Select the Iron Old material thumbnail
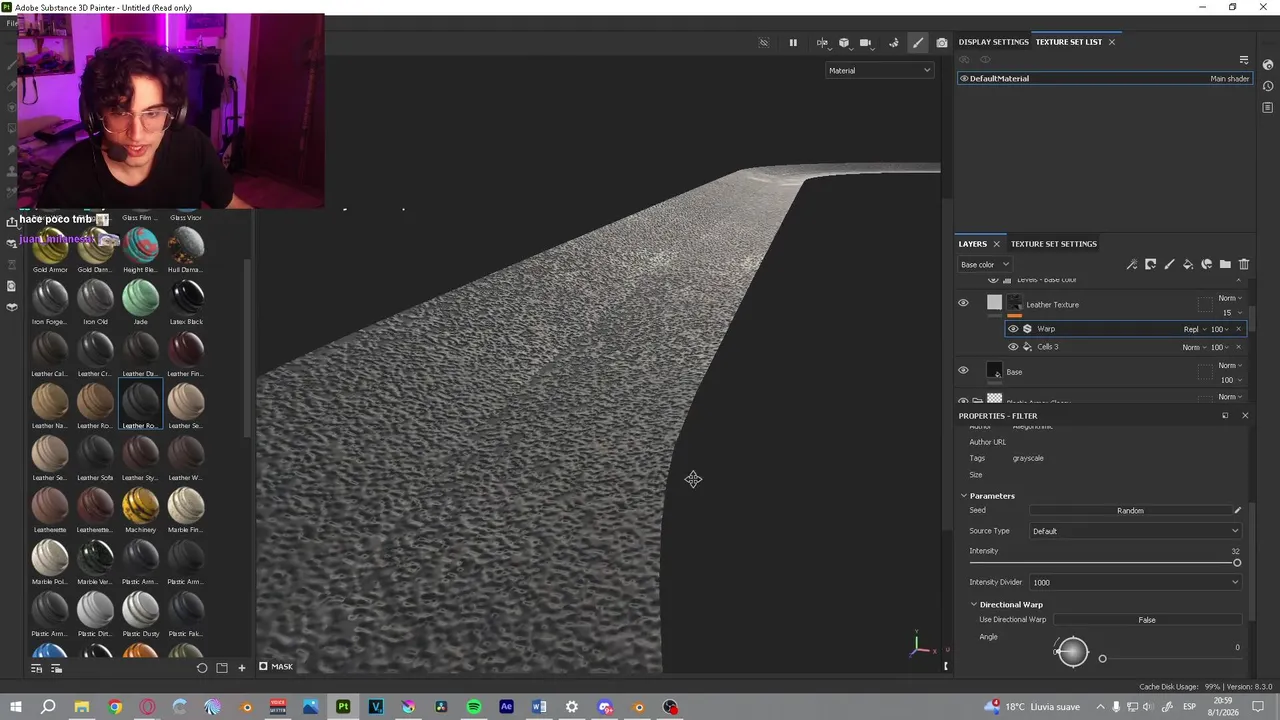Image resolution: width=1280 pixels, height=720 pixels. tap(95, 296)
